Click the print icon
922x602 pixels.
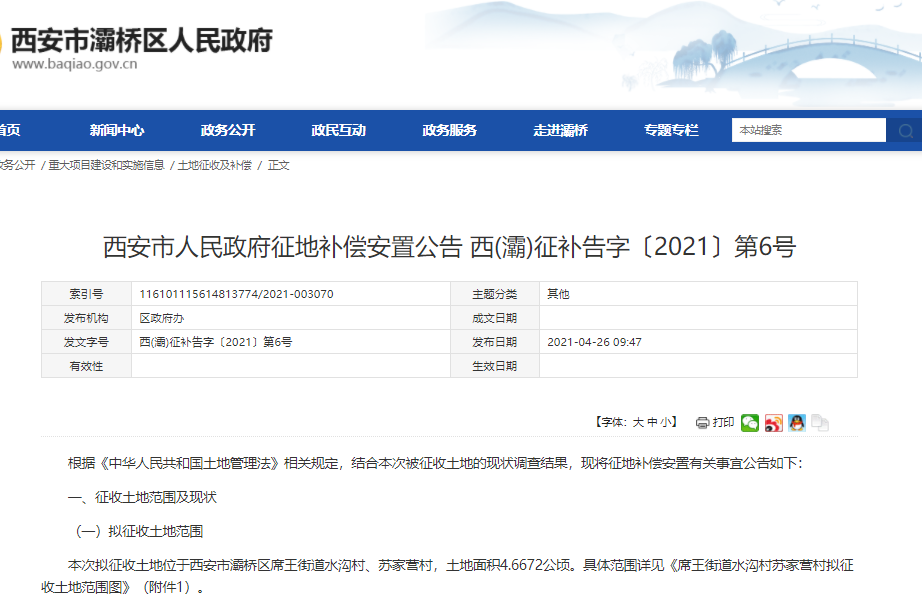coord(702,423)
